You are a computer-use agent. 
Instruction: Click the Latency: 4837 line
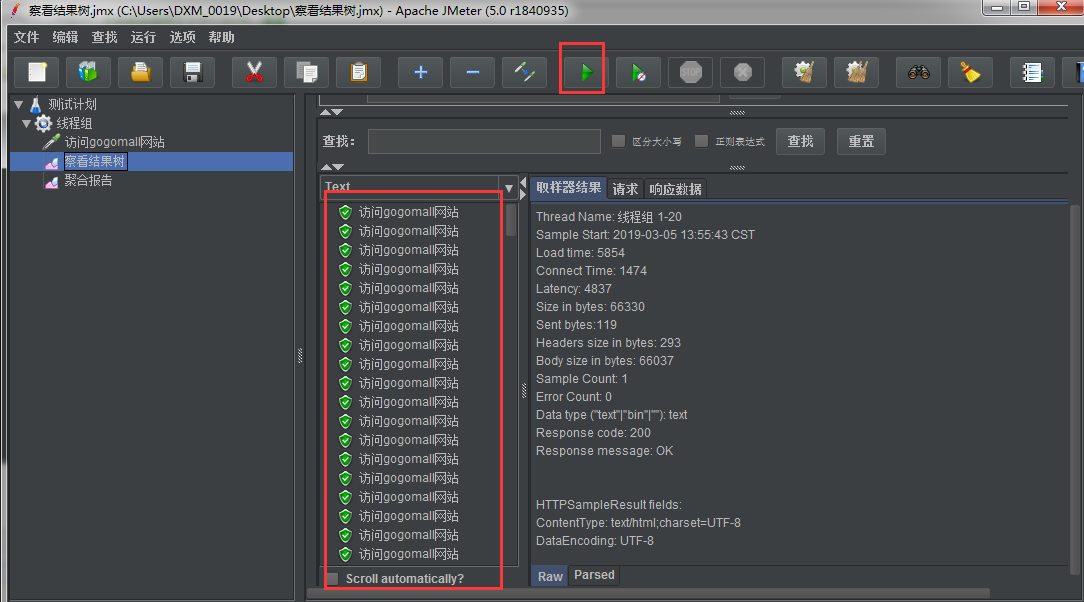click(x=574, y=289)
